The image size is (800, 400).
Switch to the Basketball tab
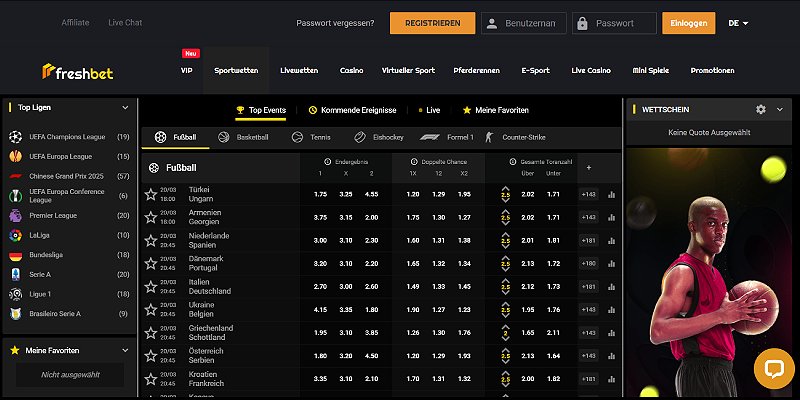[243, 137]
